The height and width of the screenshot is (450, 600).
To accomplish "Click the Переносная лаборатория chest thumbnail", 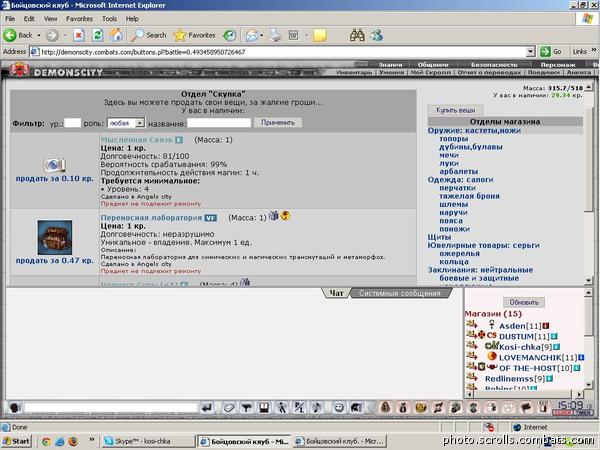I will [x=55, y=237].
